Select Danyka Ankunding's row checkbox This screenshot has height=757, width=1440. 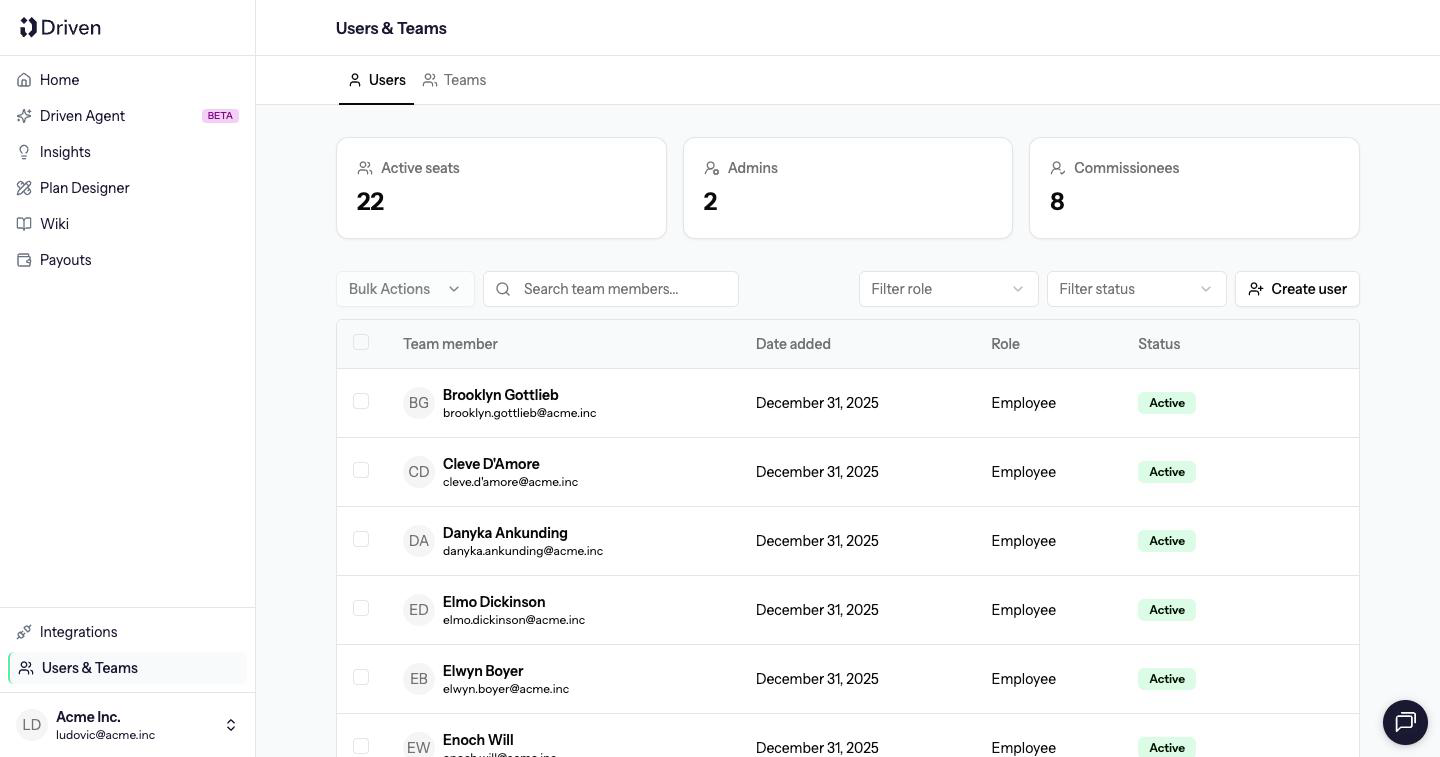tap(361, 539)
